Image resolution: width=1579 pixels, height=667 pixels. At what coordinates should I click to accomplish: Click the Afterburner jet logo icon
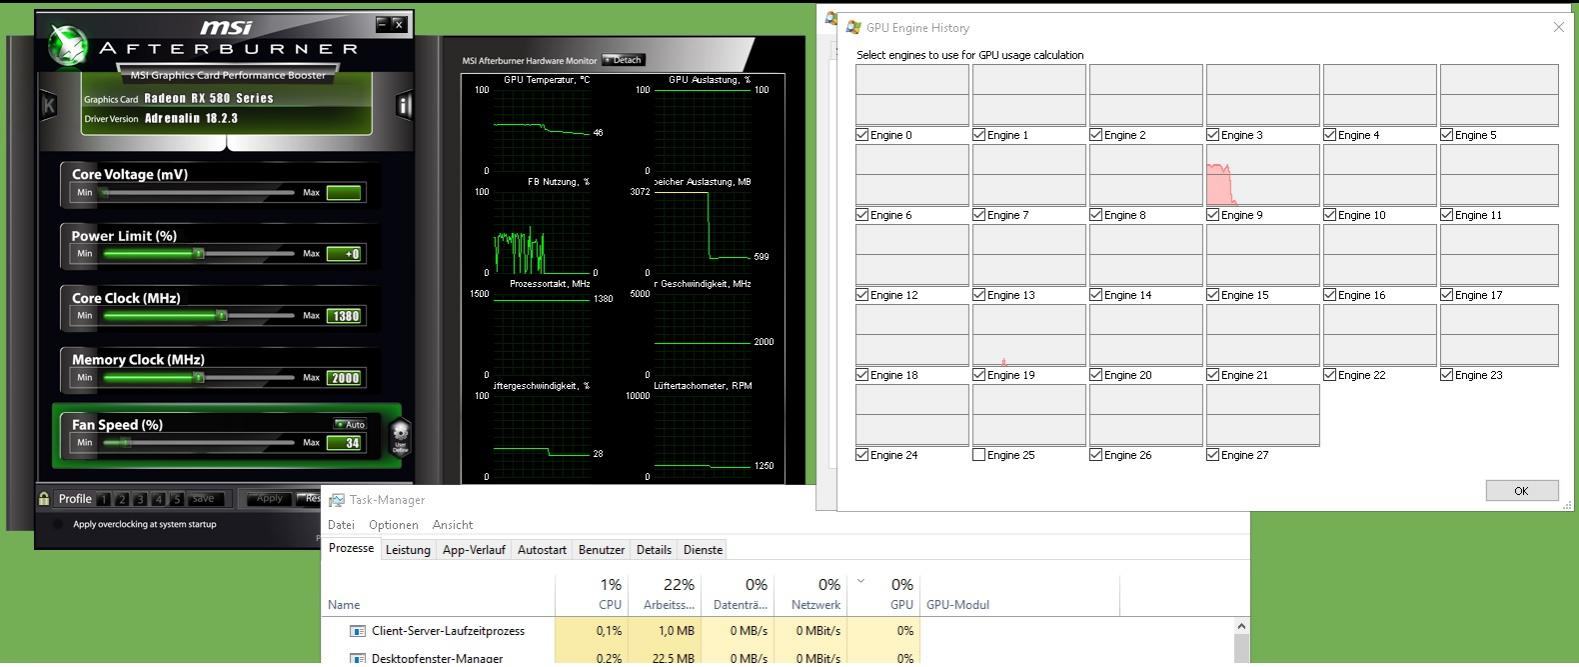tap(69, 46)
